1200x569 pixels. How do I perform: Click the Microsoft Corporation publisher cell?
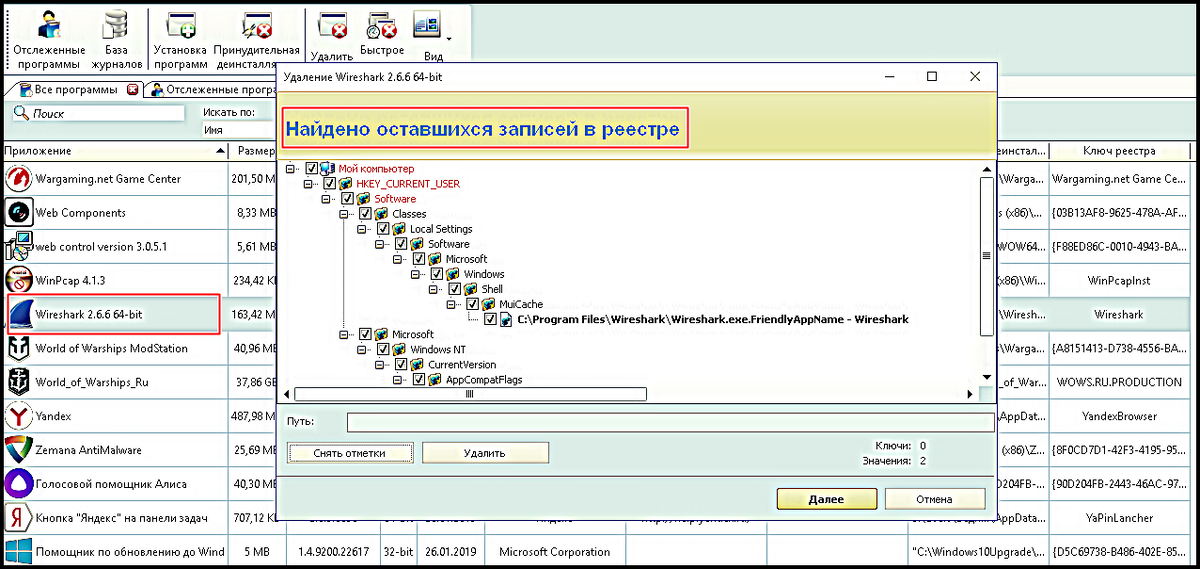click(x=554, y=552)
